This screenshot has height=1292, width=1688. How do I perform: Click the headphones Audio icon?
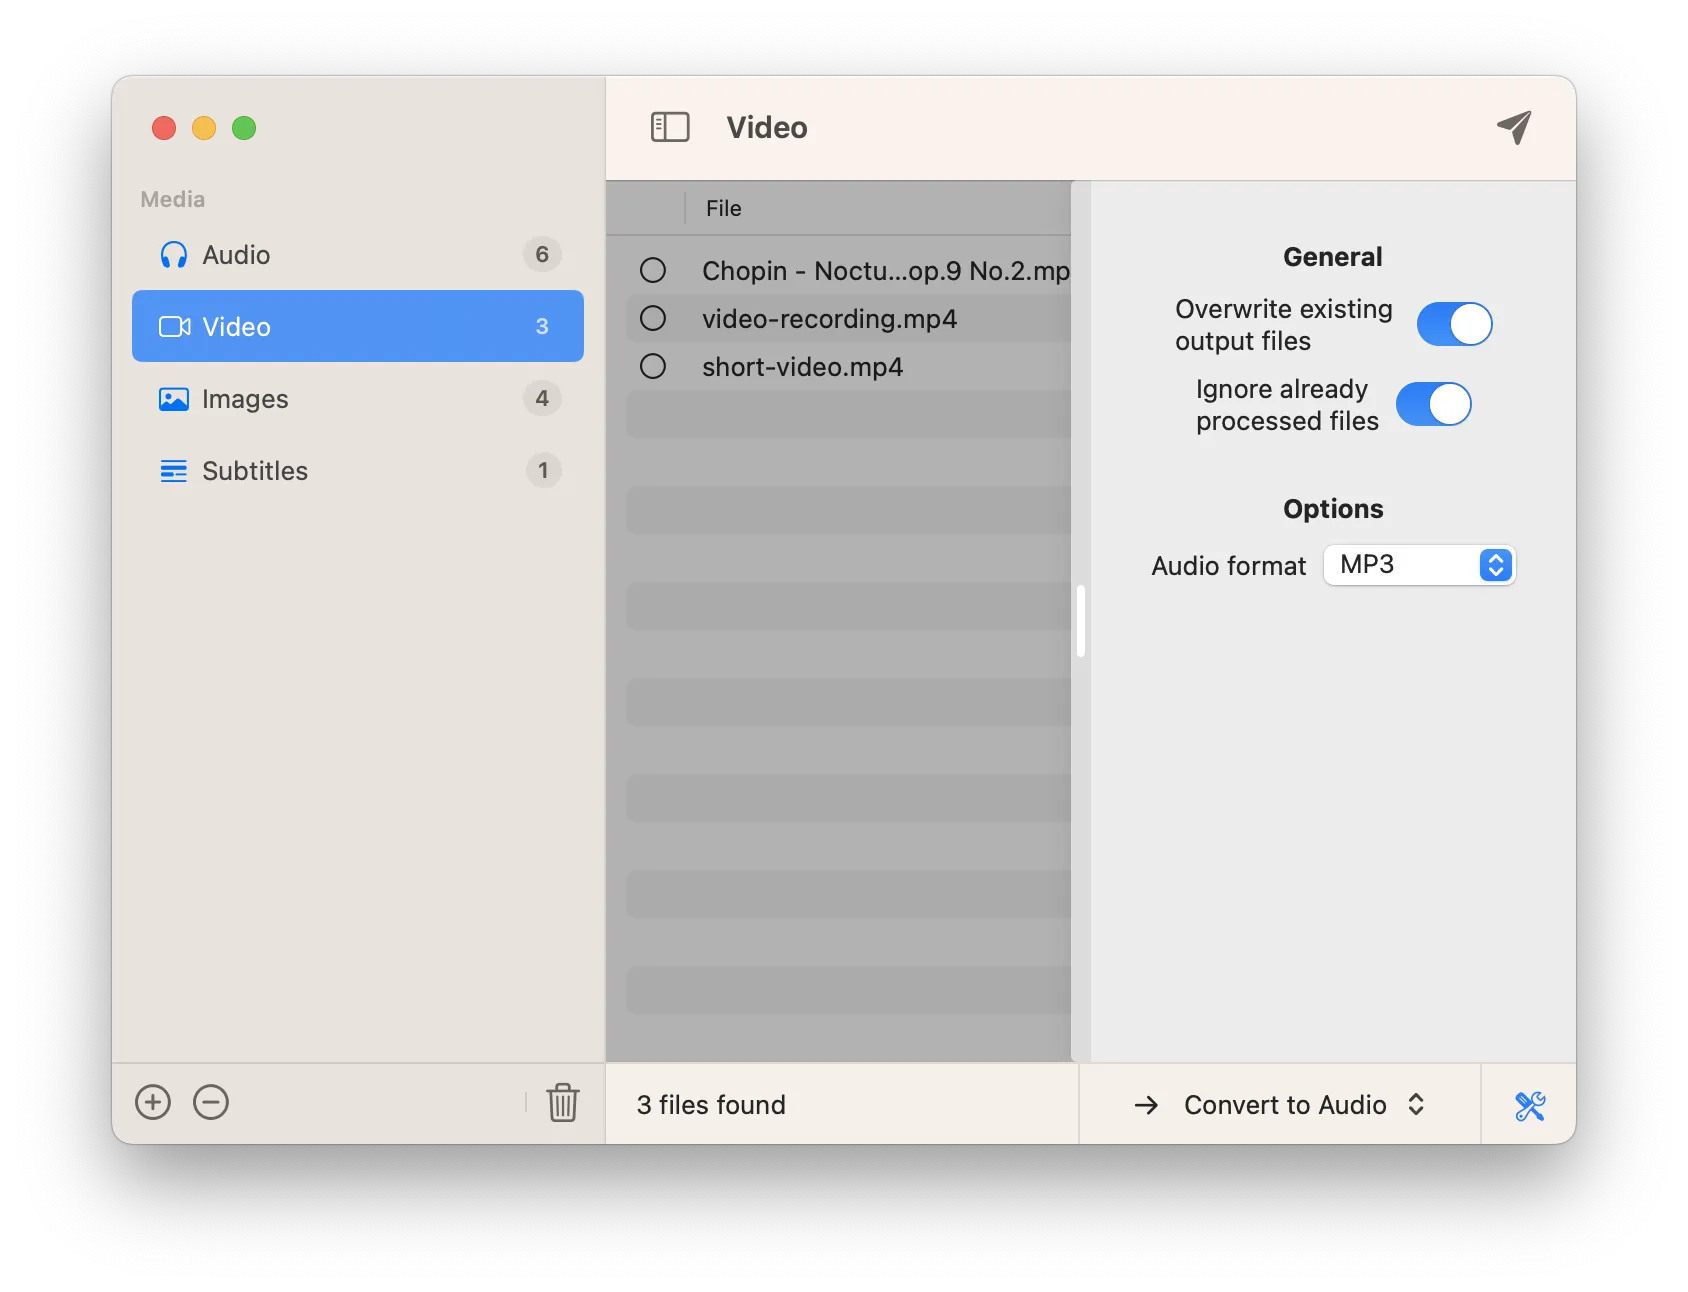(x=174, y=255)
